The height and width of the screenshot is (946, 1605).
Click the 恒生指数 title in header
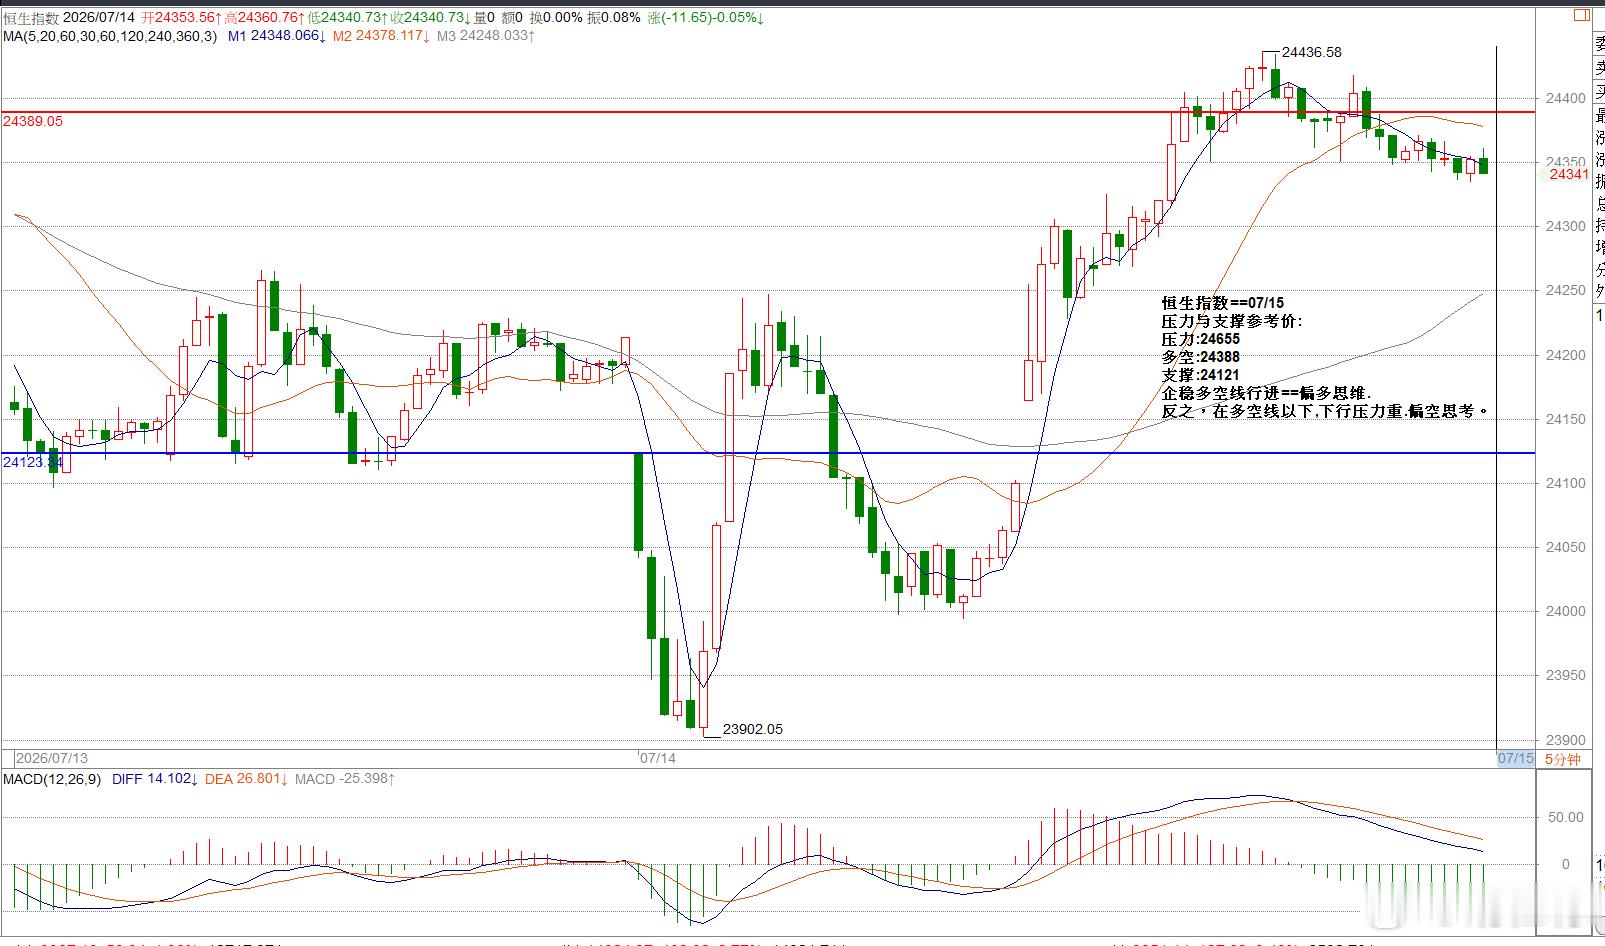click(x=31, y=18)
